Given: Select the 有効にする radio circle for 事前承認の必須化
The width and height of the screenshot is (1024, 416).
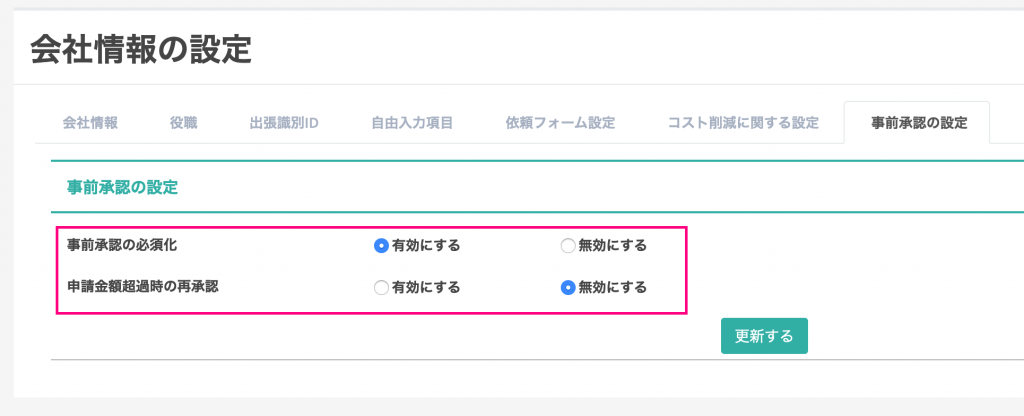Looking at the screenshot, I should point(381,245).
